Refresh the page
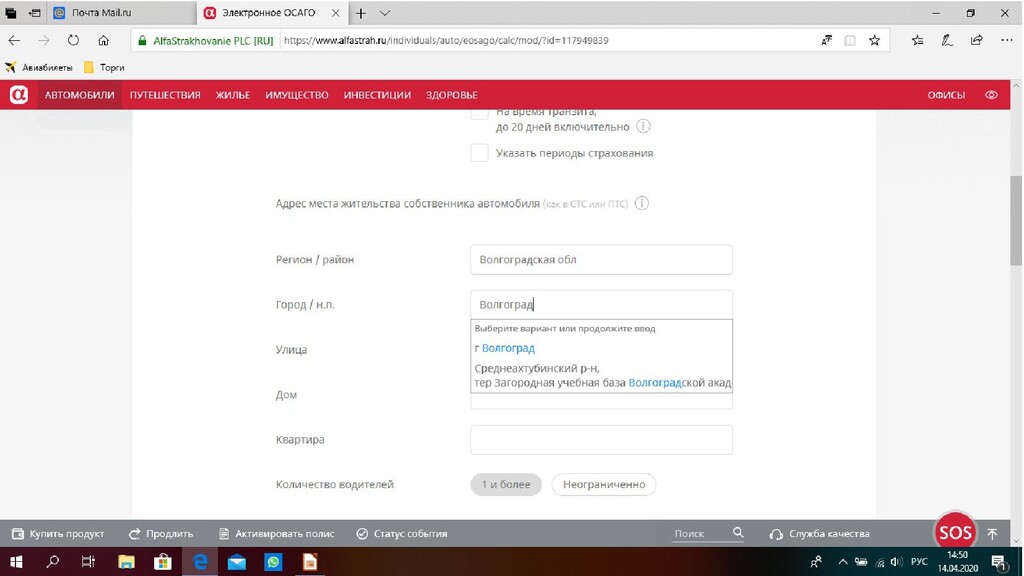Screen dimensions: 1024x576 click(73, 40)
